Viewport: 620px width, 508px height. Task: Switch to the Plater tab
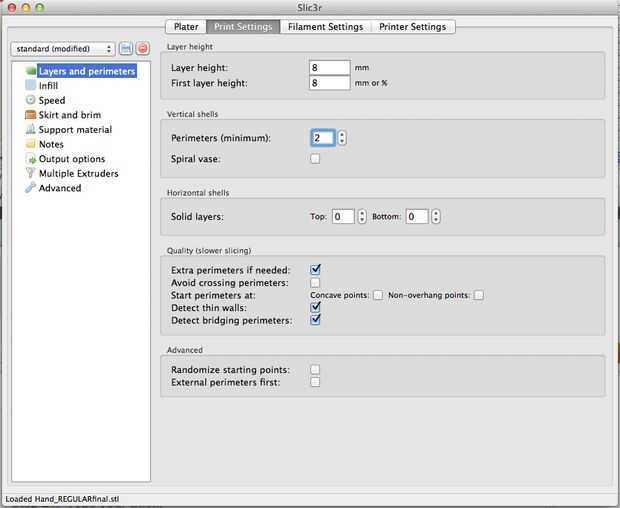tap(186, 27)
